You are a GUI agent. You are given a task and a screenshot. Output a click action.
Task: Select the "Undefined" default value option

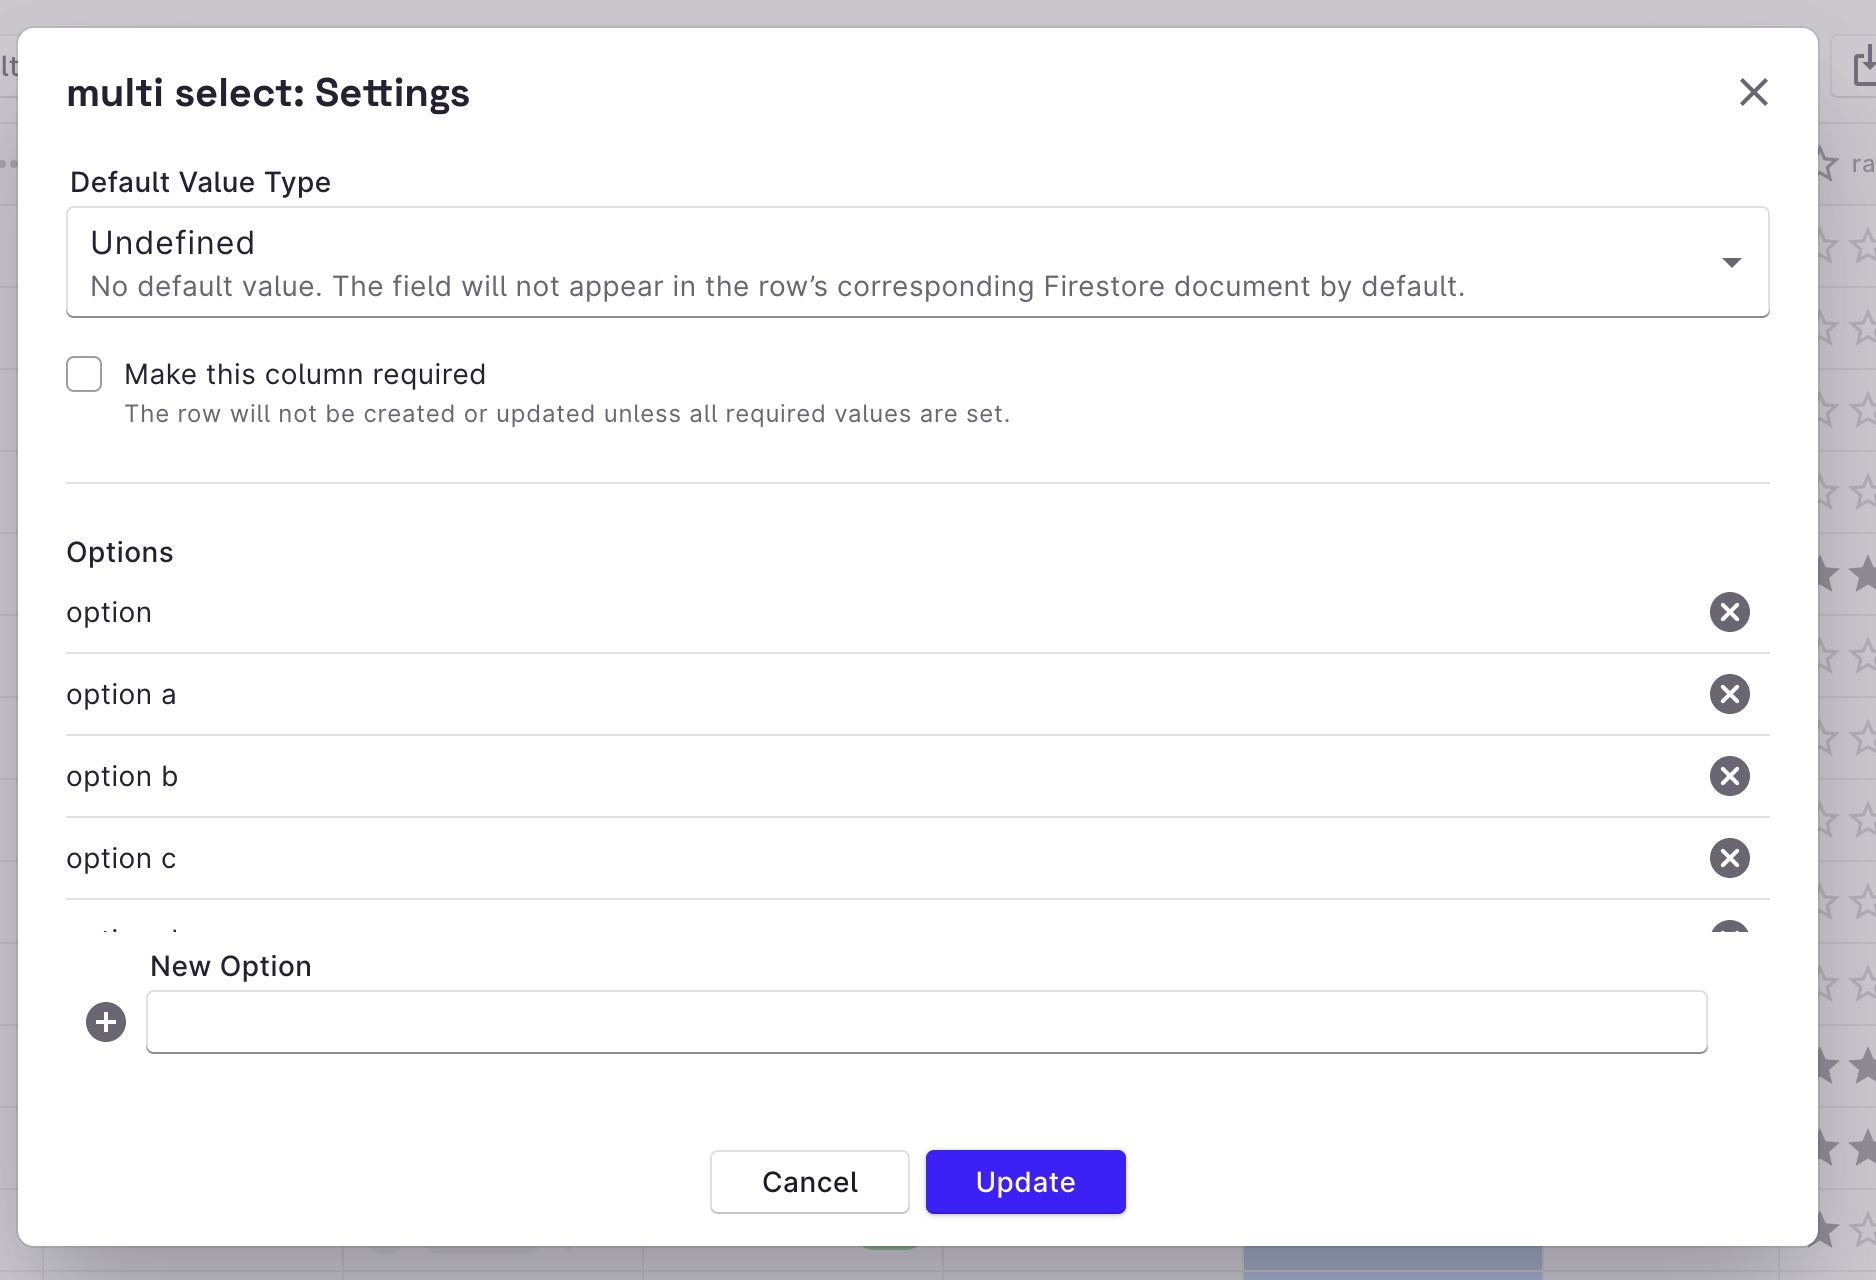[172, 242]
